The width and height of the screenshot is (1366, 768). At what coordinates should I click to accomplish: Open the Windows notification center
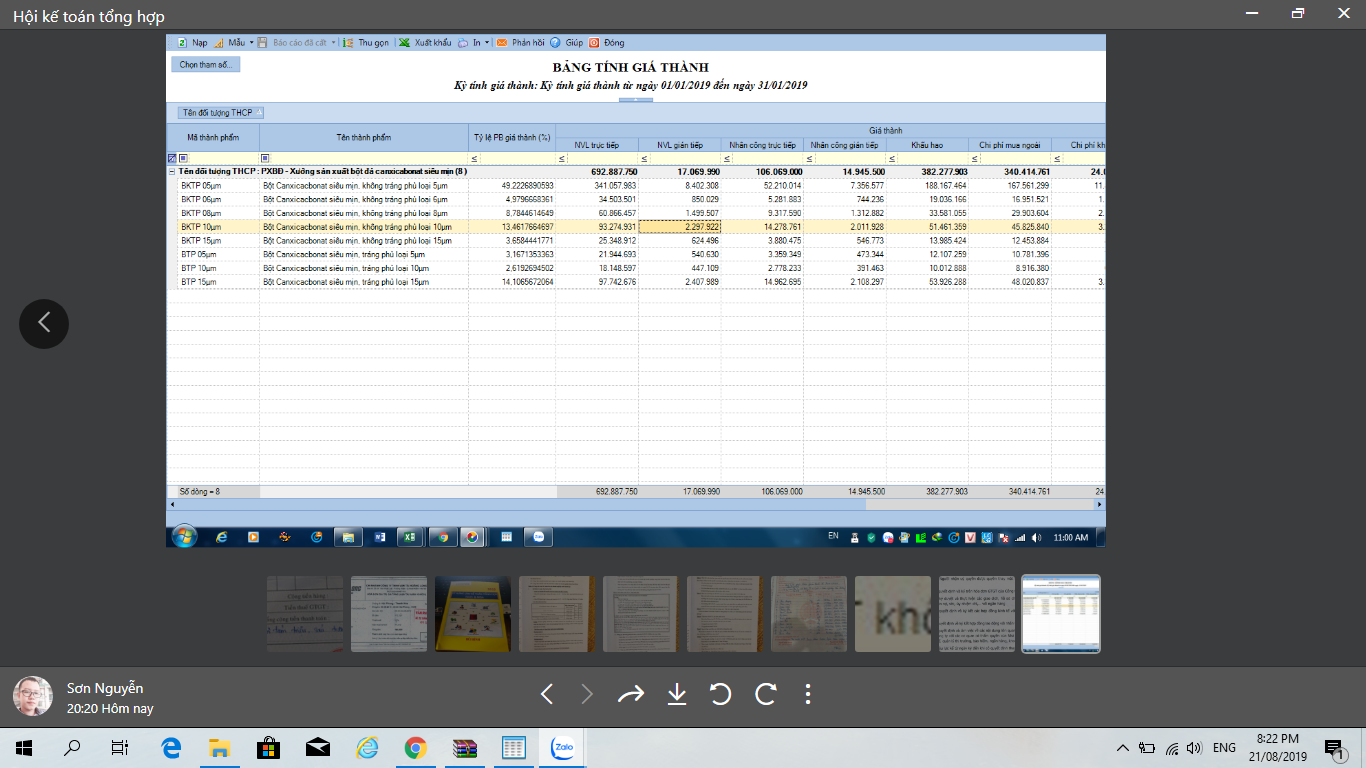1333,747
